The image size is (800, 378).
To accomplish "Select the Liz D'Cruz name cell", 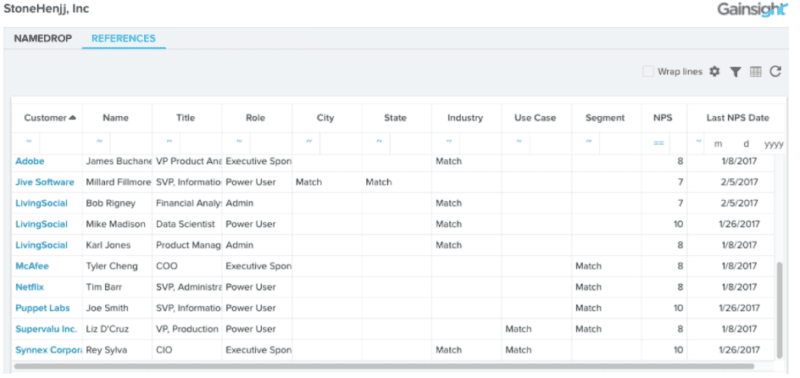I will pos(117,329).
